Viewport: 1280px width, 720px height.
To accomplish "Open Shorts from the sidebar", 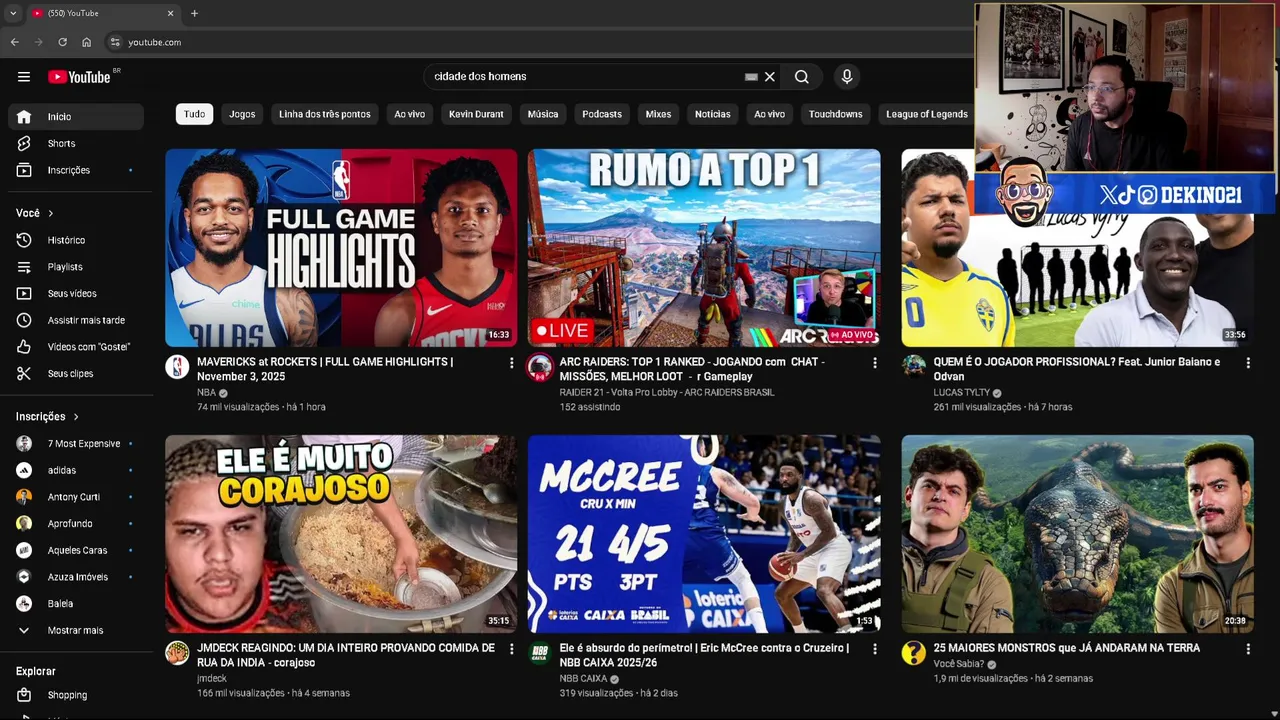I will pos(76,144).
